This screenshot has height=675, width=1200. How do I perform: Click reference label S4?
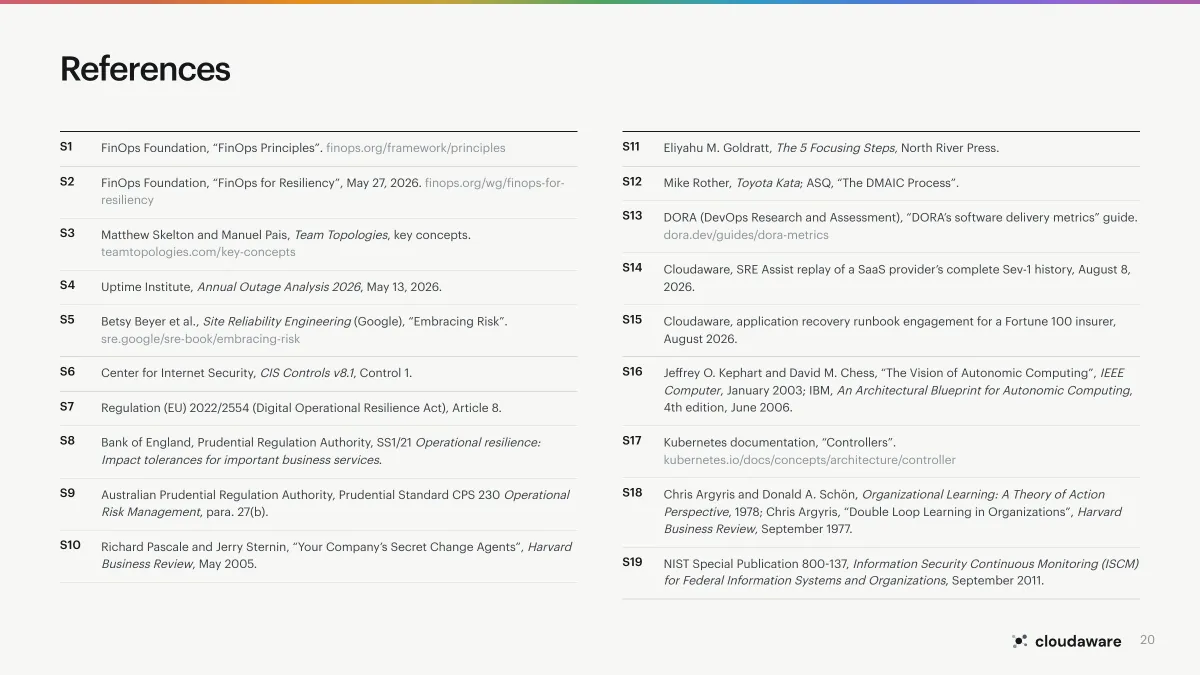tap(67, 285)
